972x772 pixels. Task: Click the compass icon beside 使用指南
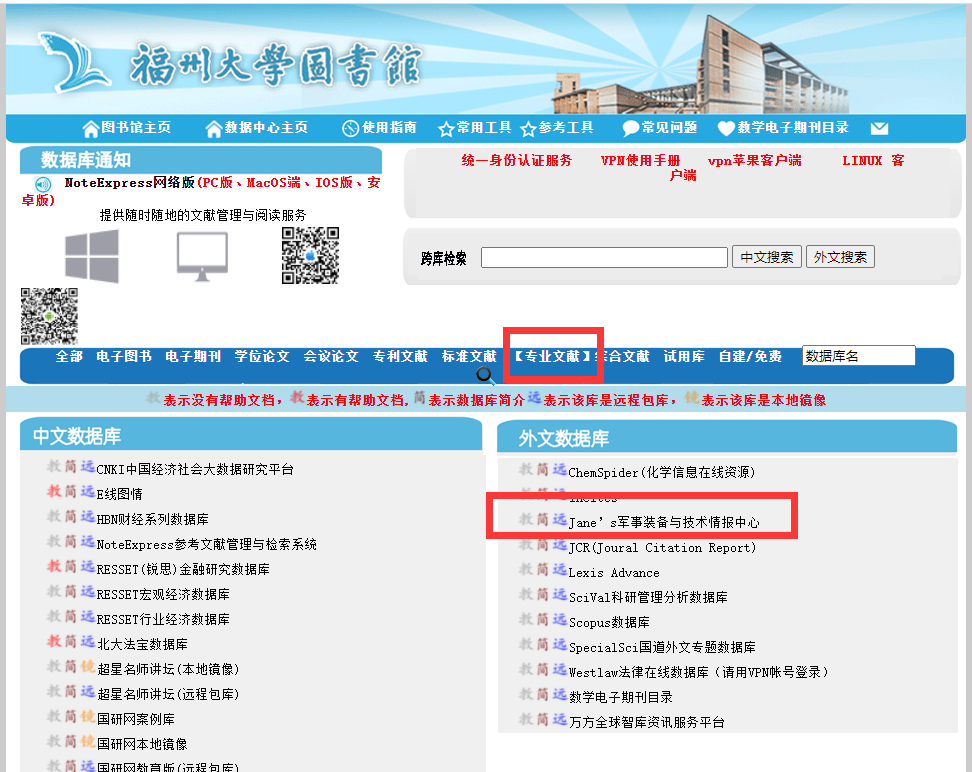(x=350, y=129)
